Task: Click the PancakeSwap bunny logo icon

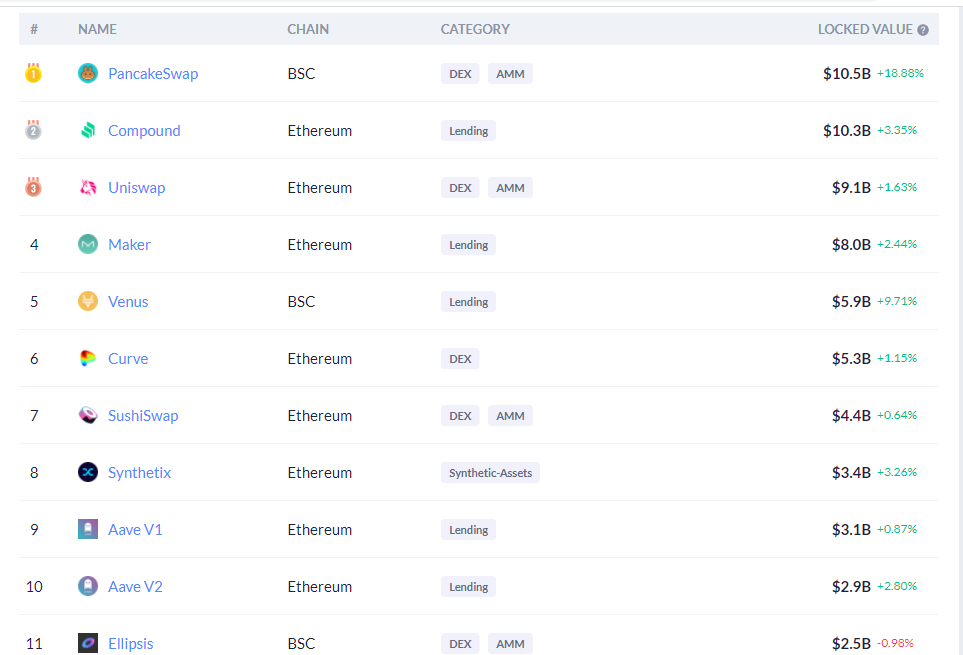Action: 88,73
